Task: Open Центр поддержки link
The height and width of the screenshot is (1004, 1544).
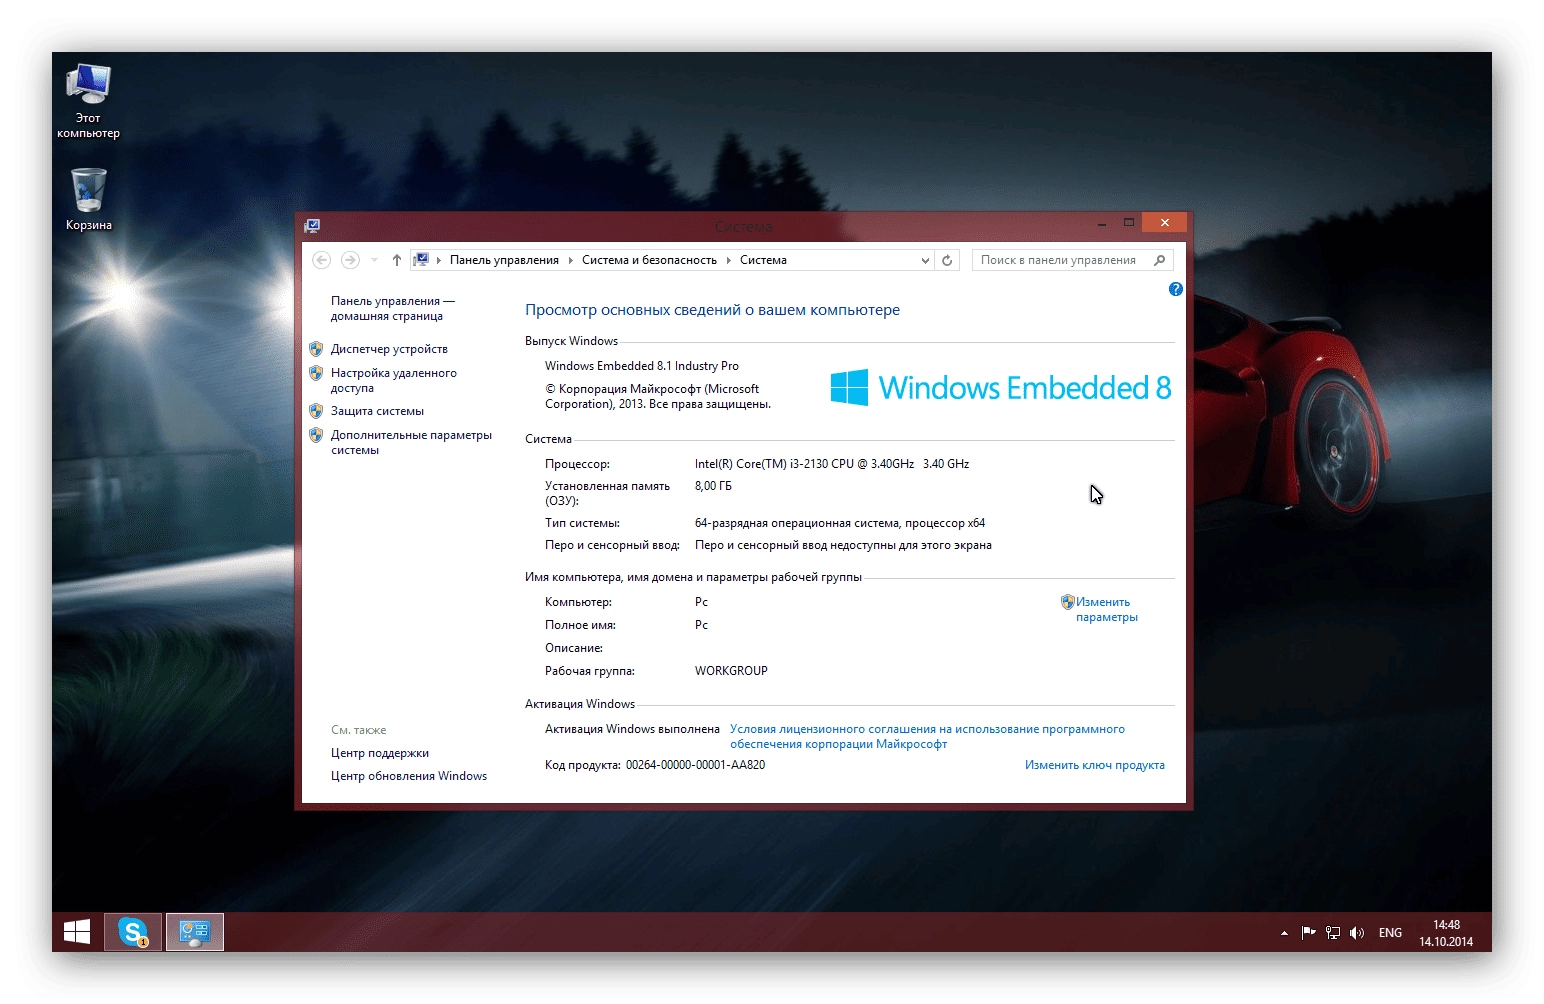Action: 379,753
